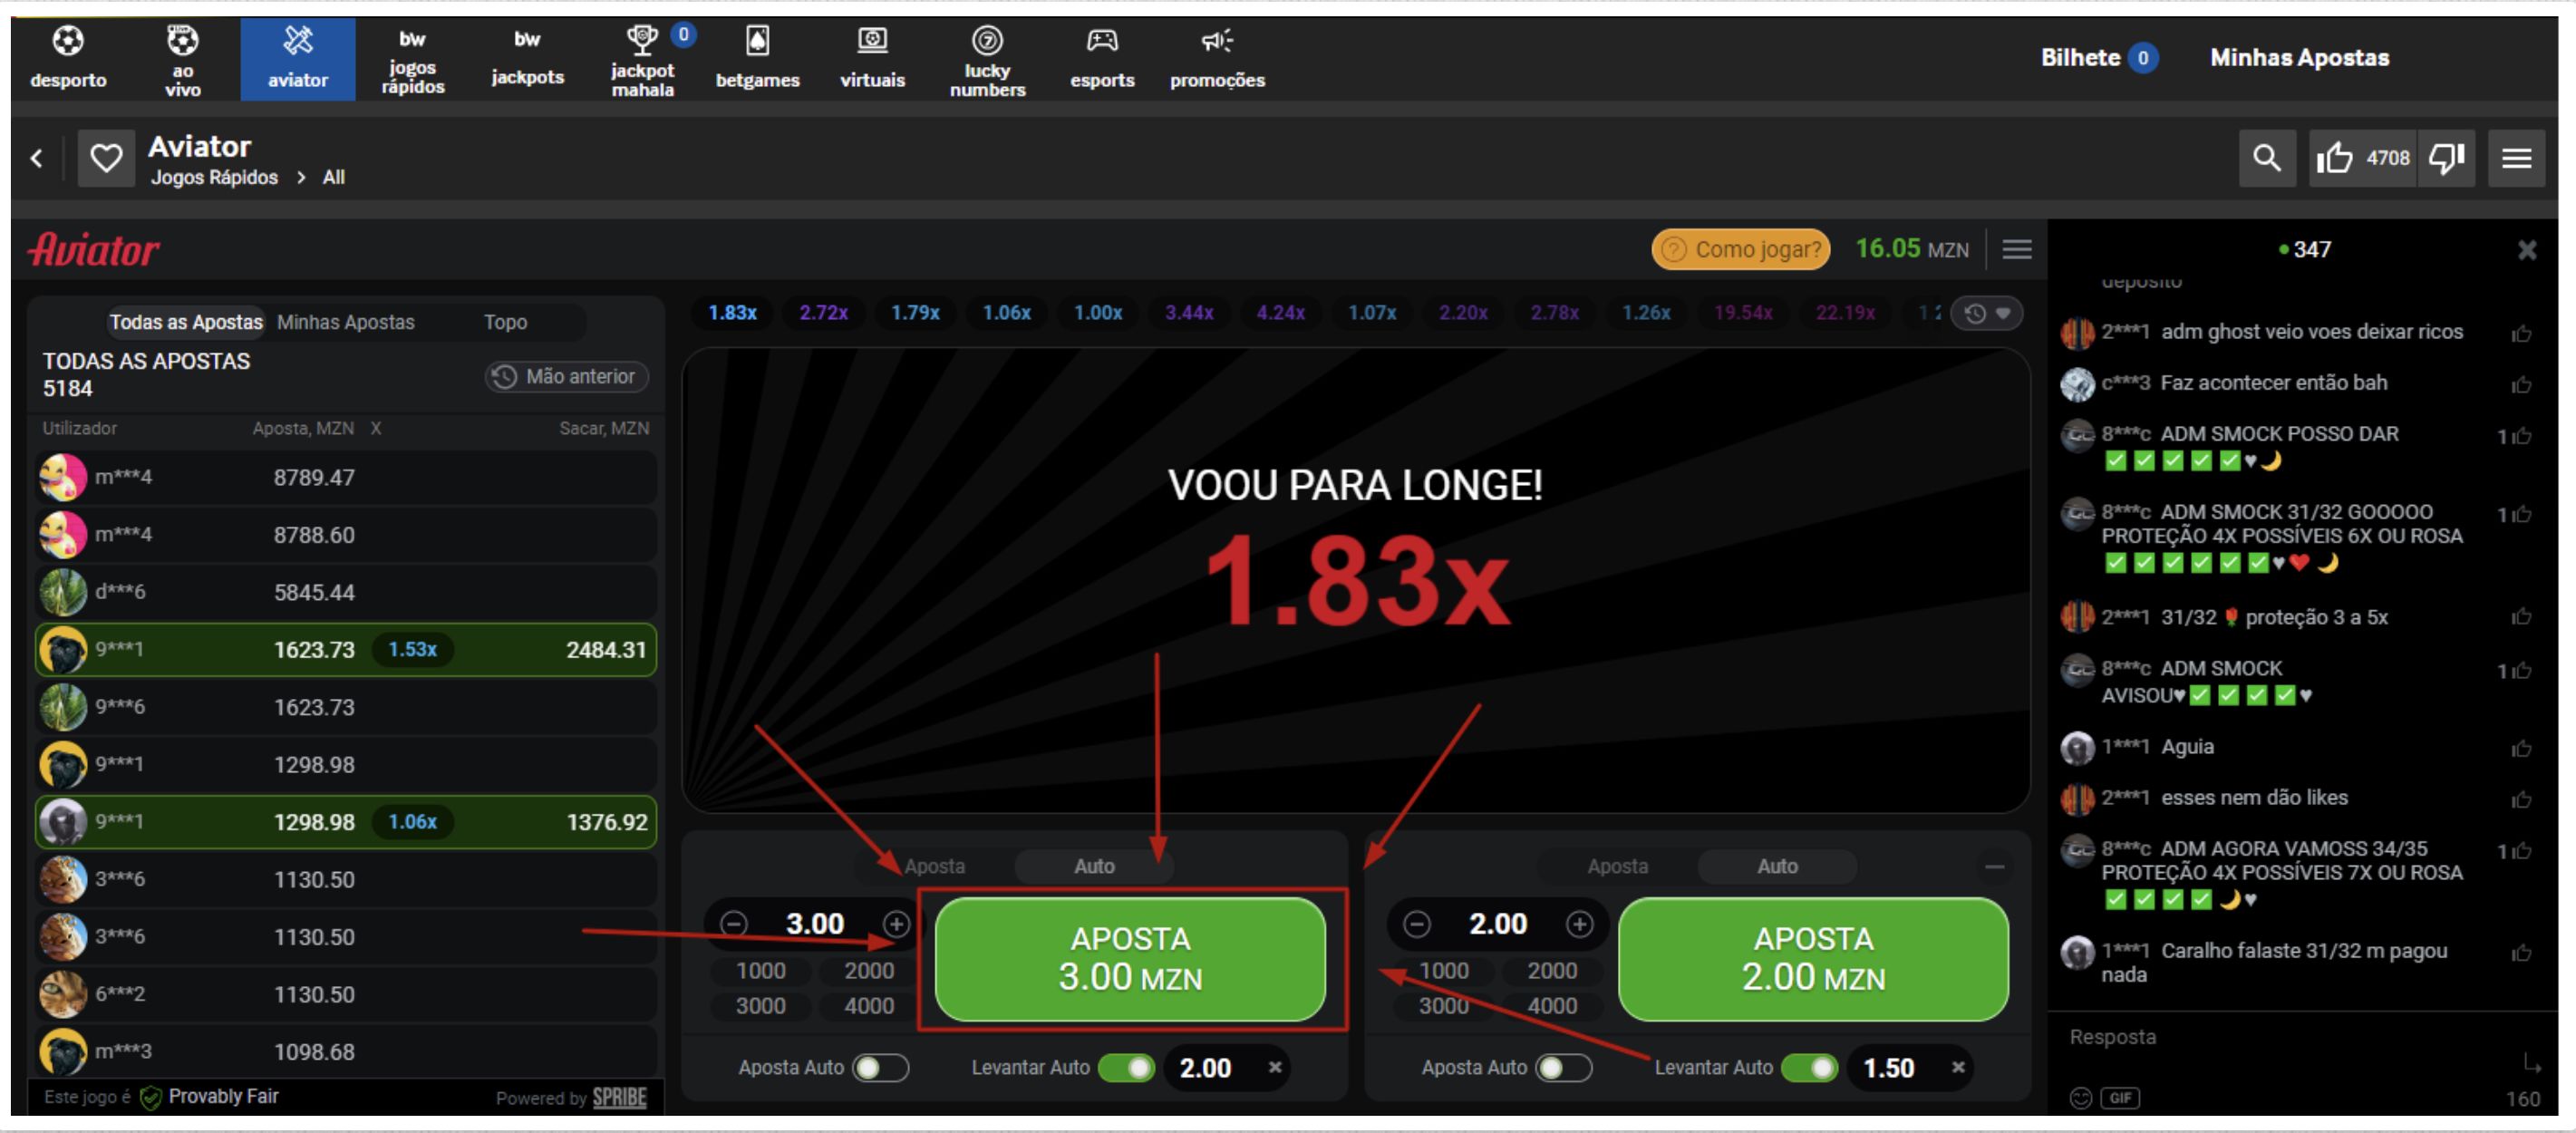
Task: Click the thumbs-up like icon
Action: pos(2334,158)
